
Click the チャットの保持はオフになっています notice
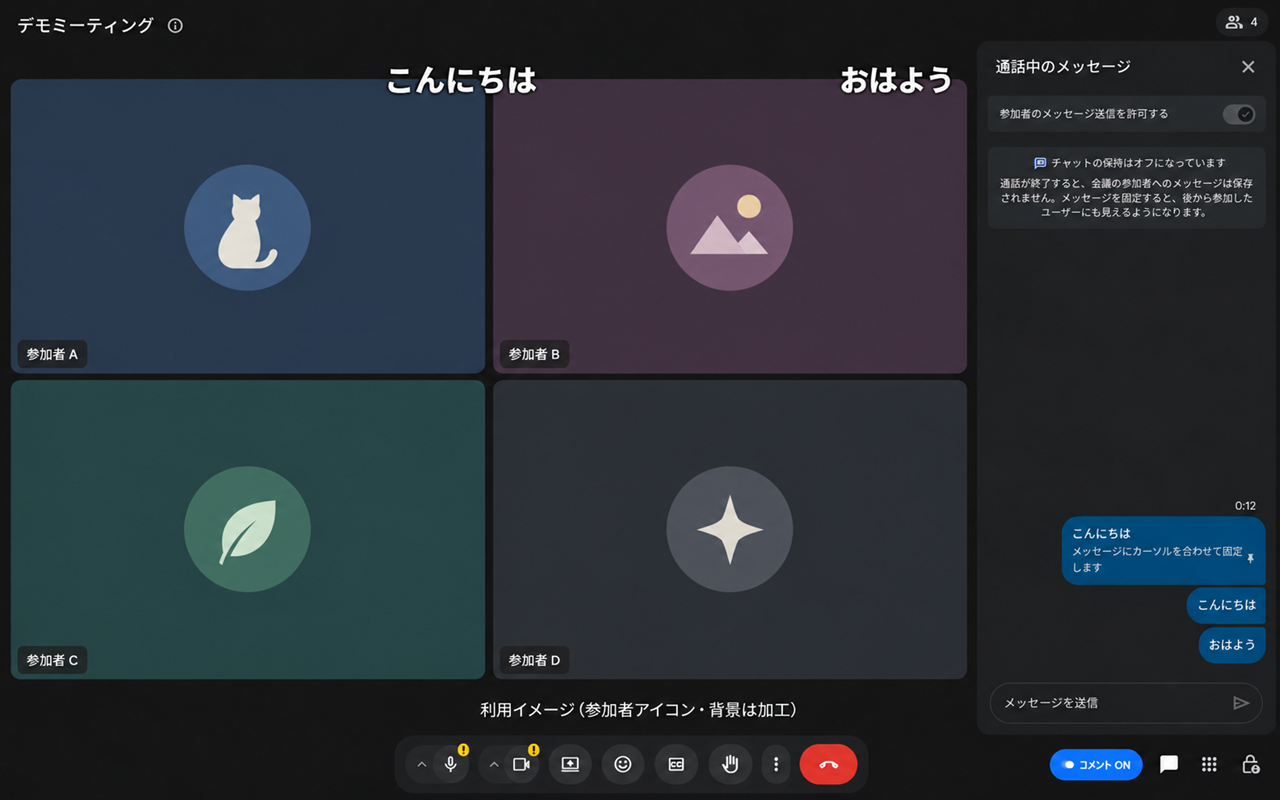[x=1126, y=188]
